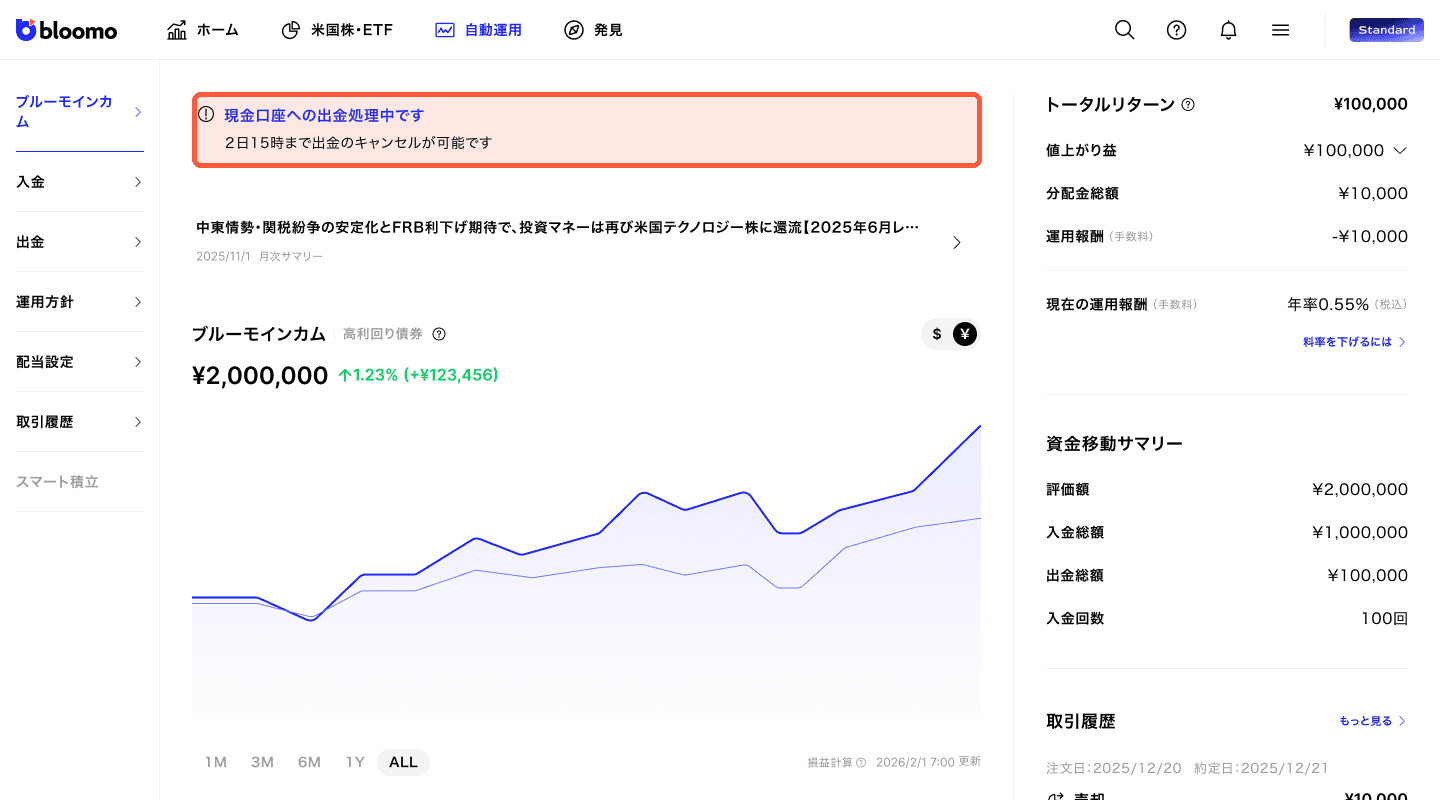Viewport: 1440px width, 800px height.
Task: Click chevron next to 出金 sidebar
Action: pyautogui.click(x=138, y=242)
